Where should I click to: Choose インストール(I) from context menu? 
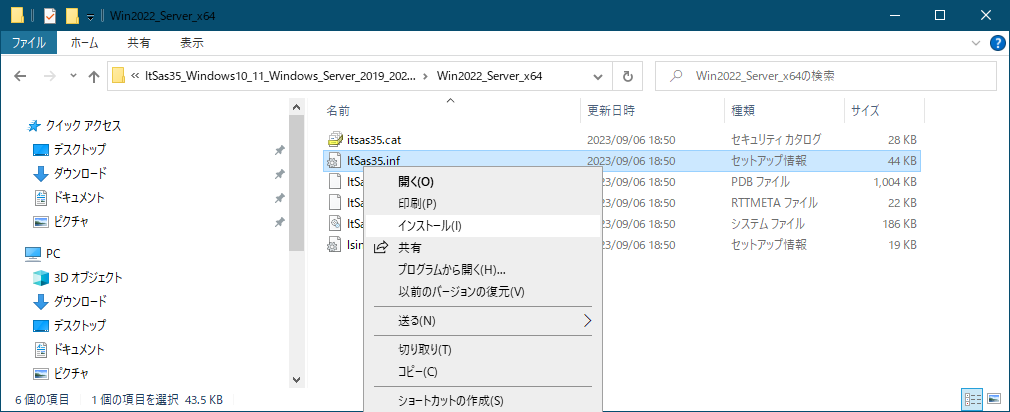click(x=483, y=226)
